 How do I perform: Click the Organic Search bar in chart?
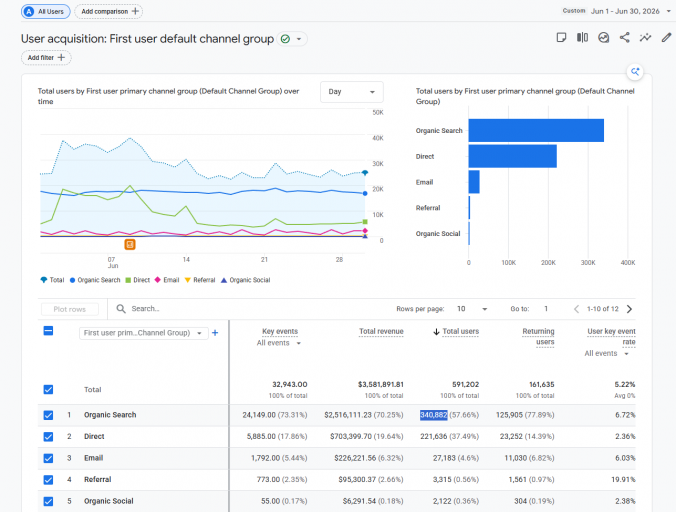536,131
